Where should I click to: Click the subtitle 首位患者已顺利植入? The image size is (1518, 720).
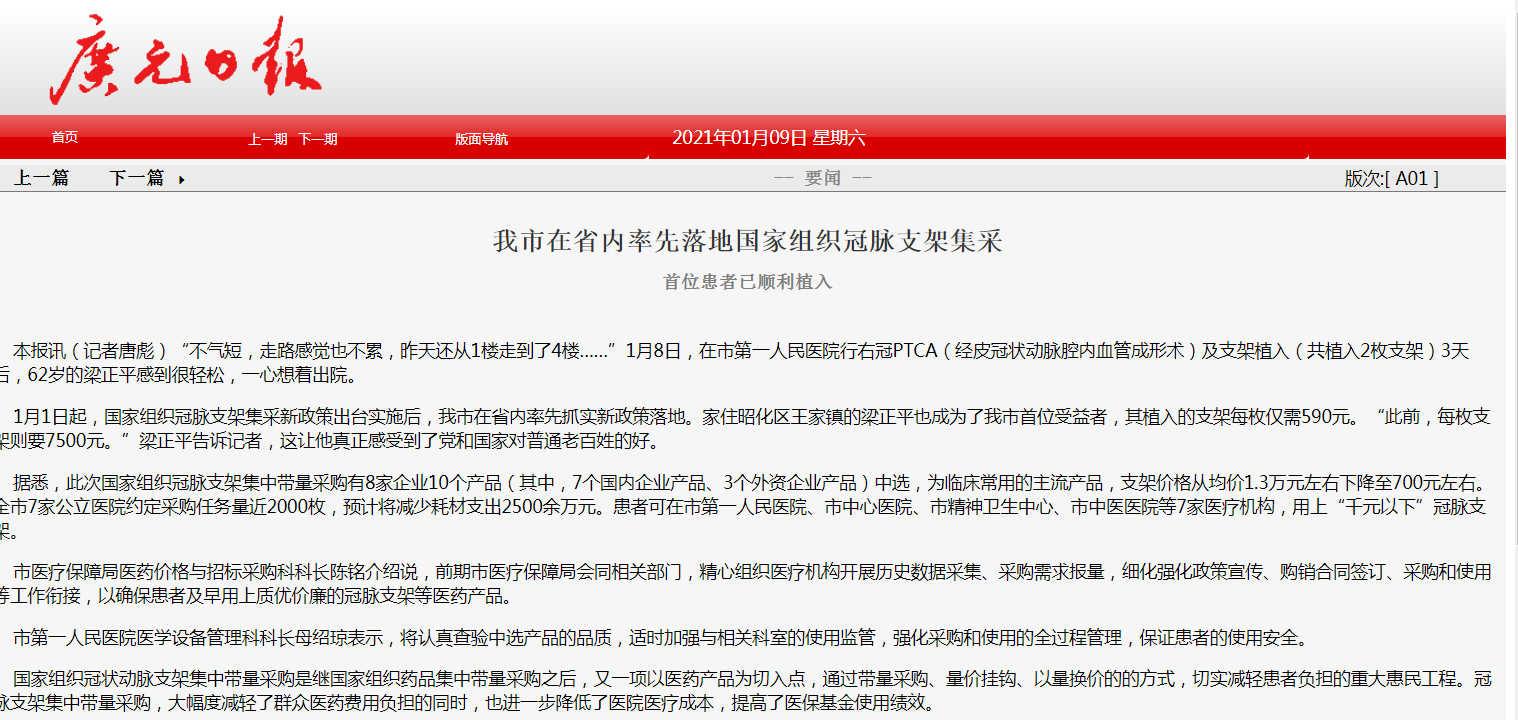pyautogui.click(x=747, y=282)
